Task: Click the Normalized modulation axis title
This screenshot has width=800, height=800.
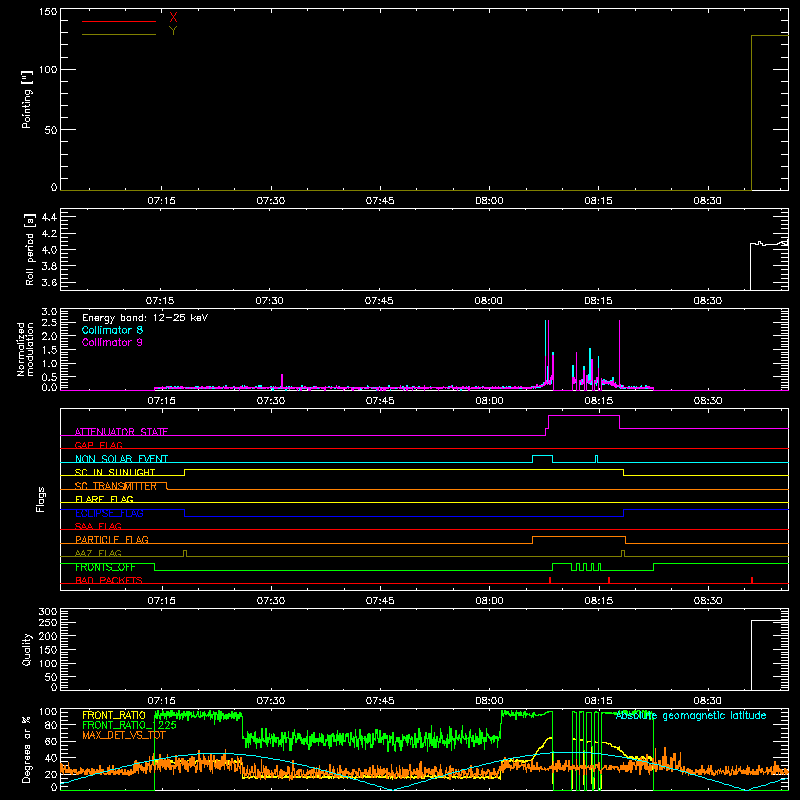Action: click(25, 349)
